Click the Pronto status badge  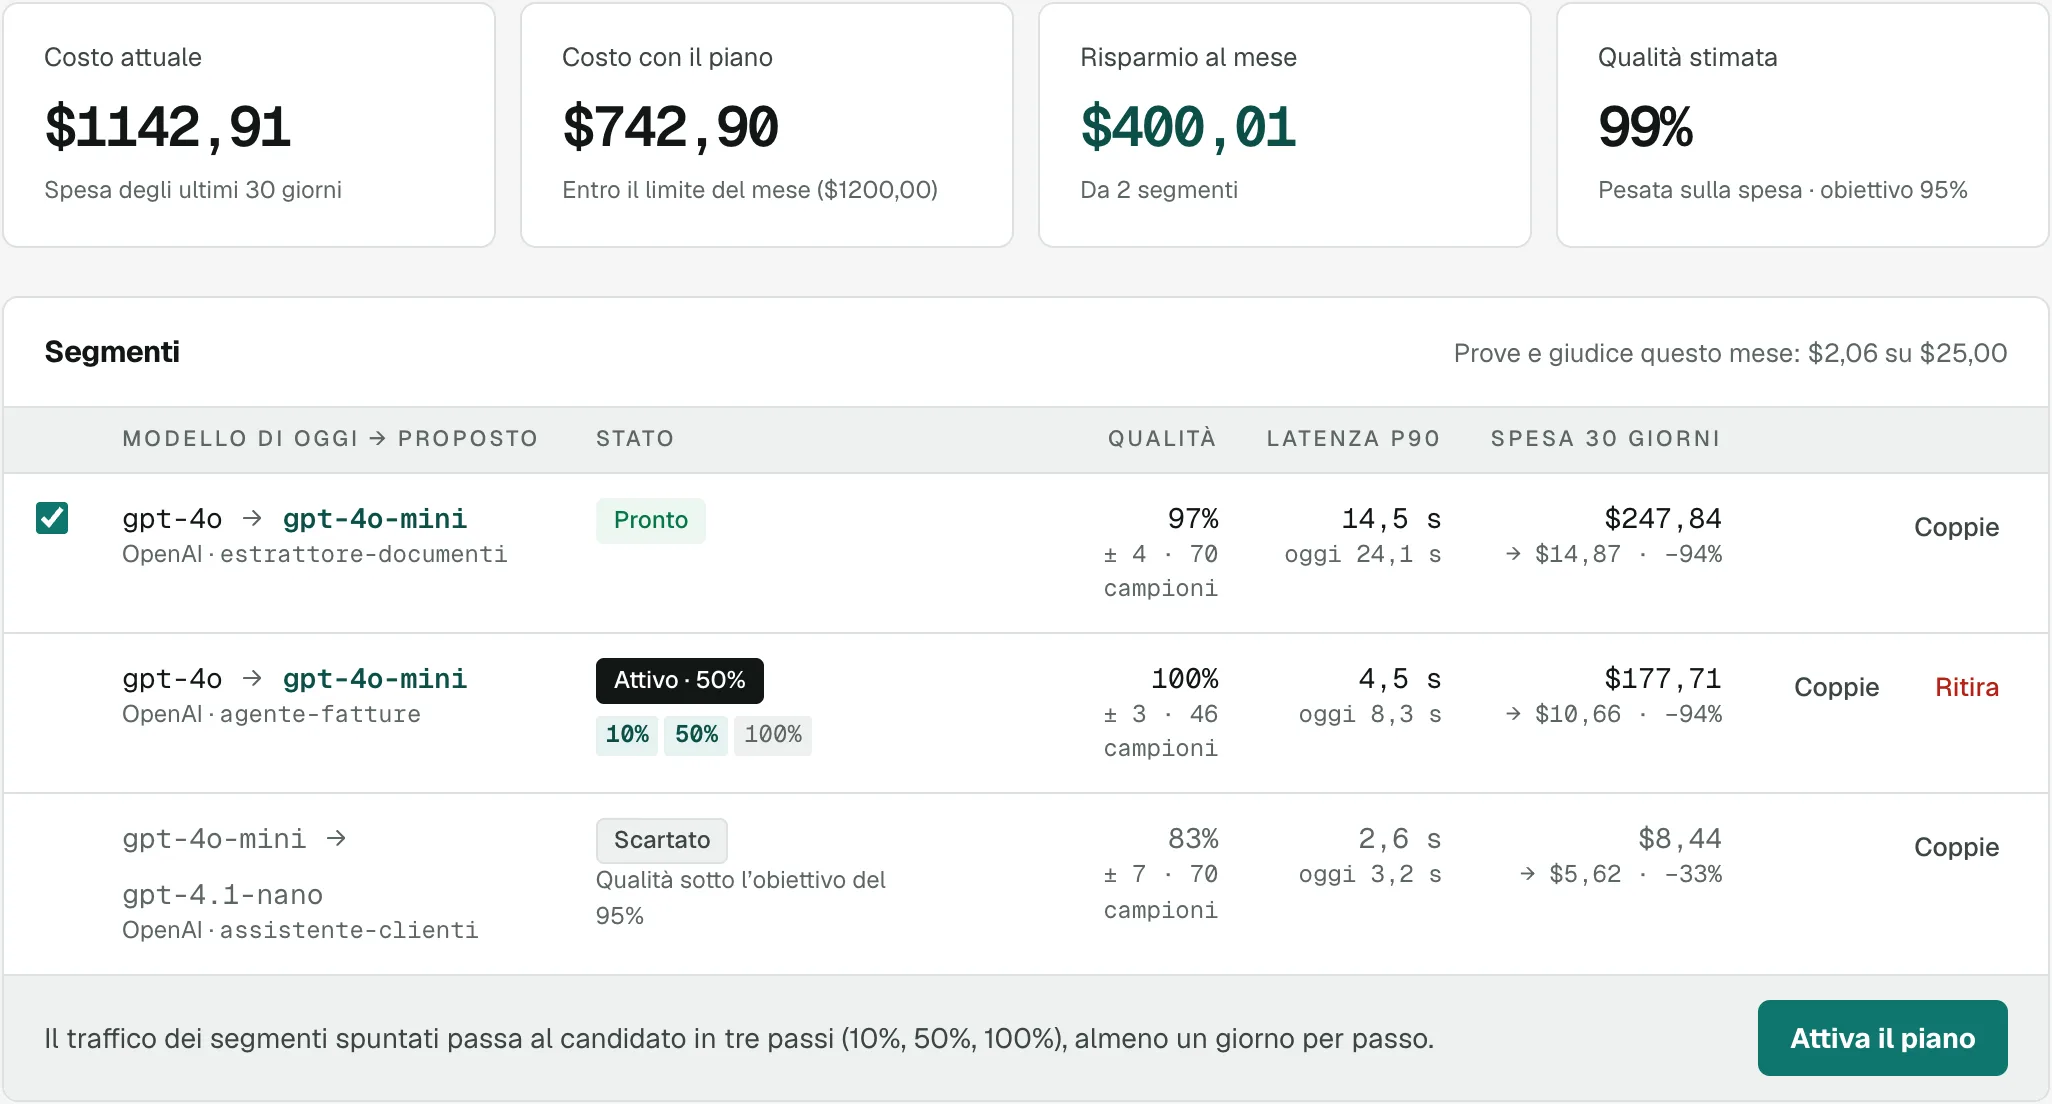651,520
